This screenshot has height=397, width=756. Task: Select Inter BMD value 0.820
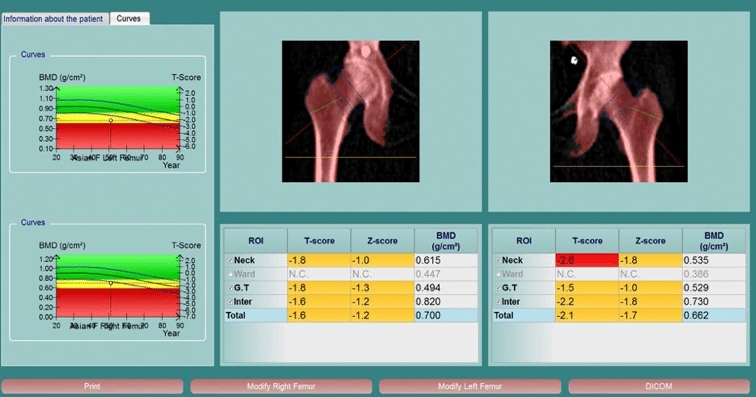(x=446, y=302)
